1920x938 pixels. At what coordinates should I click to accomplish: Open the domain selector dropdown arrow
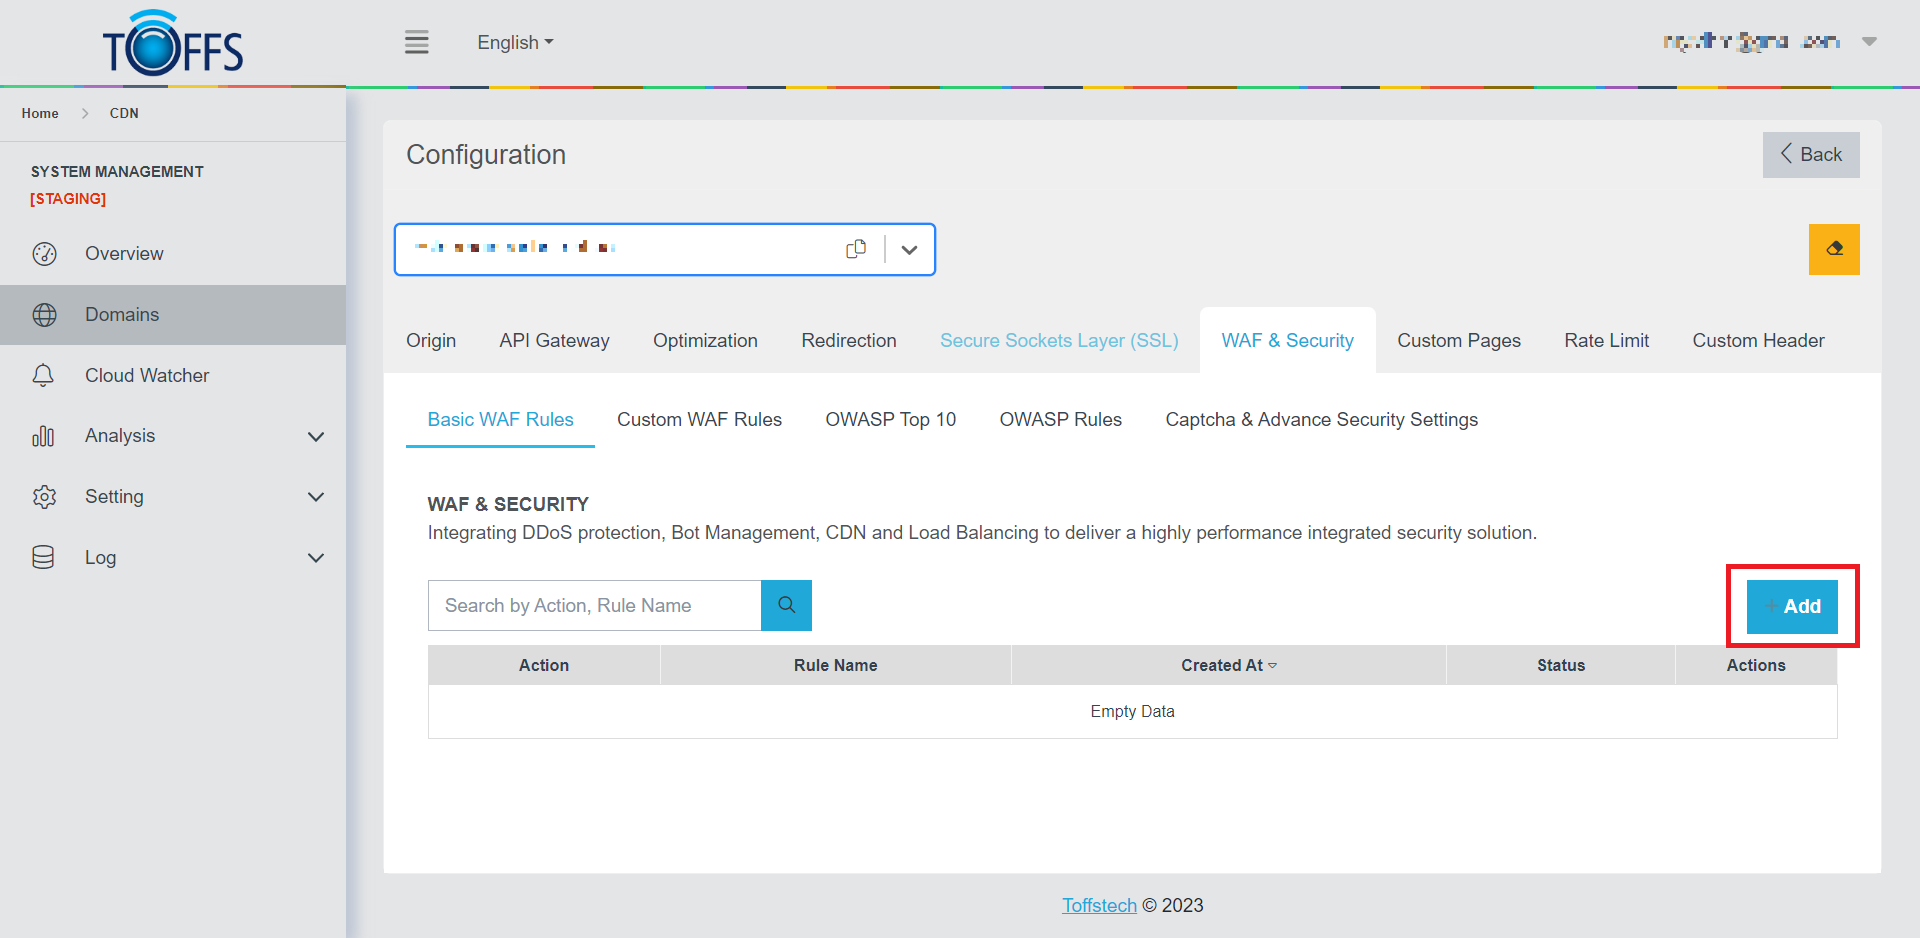[909, 250]
